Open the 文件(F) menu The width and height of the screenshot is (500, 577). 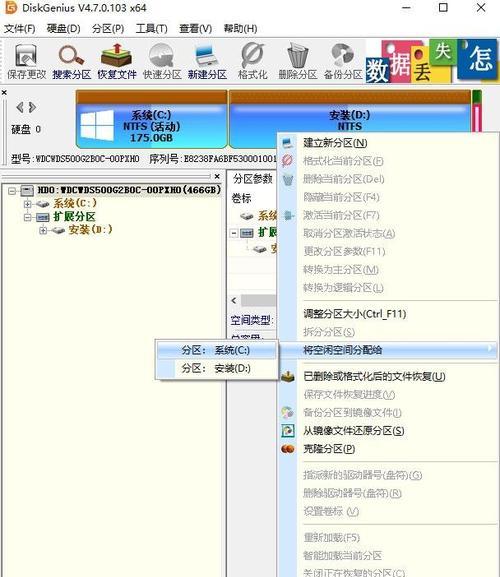[19, 28]
